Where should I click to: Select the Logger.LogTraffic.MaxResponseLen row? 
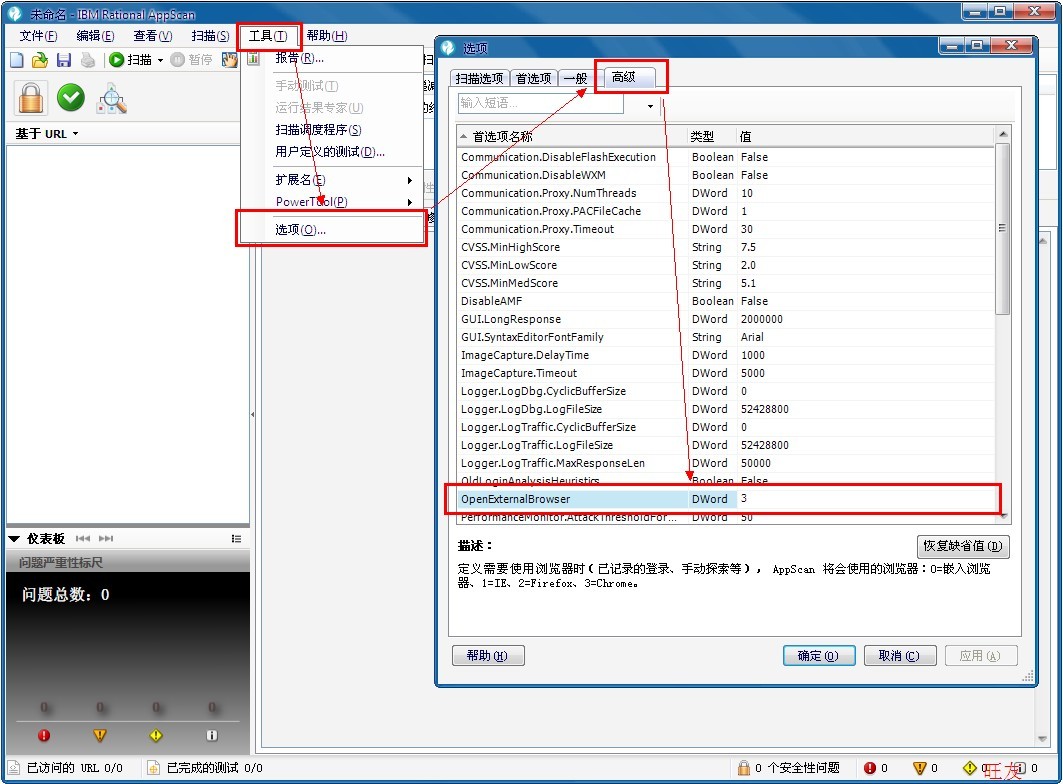pyautogui.click(x=725, y=463)
